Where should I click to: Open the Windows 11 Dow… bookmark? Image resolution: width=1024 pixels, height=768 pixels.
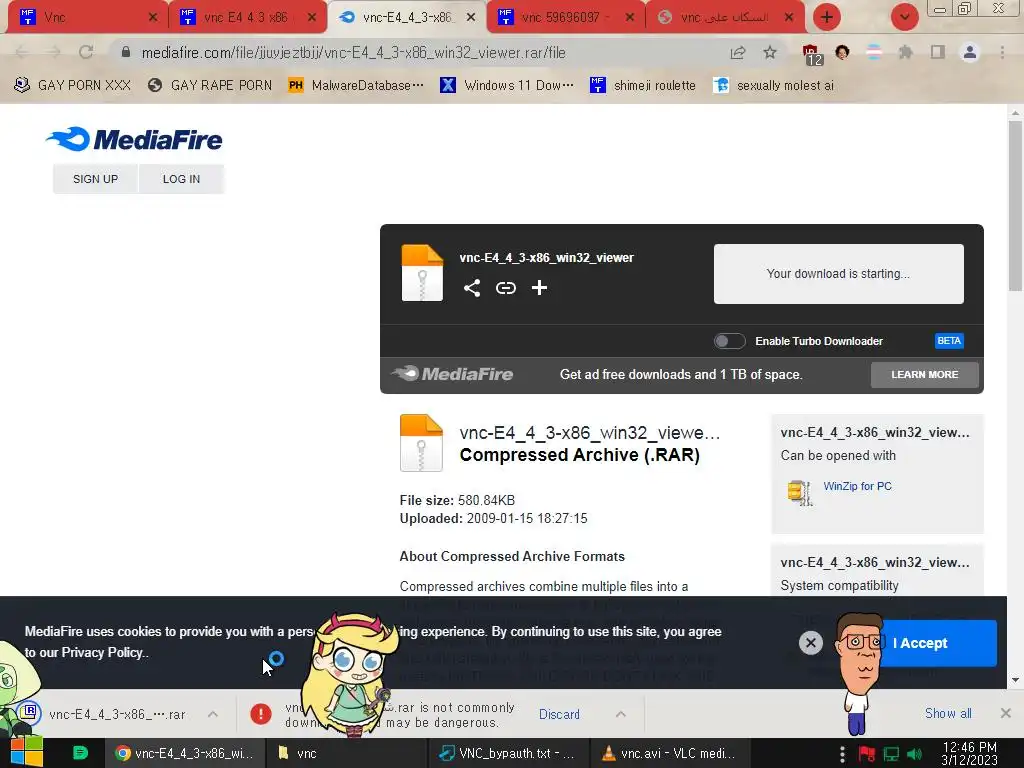pos(507,86)
